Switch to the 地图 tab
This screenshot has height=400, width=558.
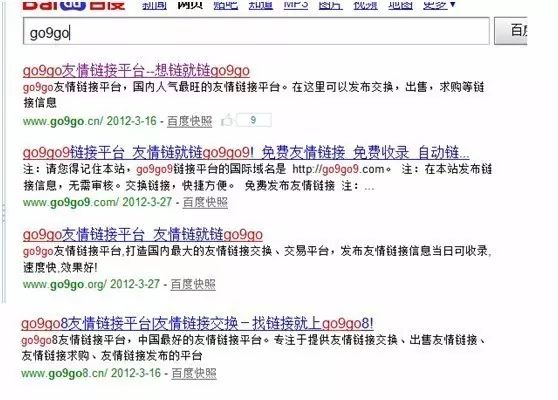(x=400, y=4)
